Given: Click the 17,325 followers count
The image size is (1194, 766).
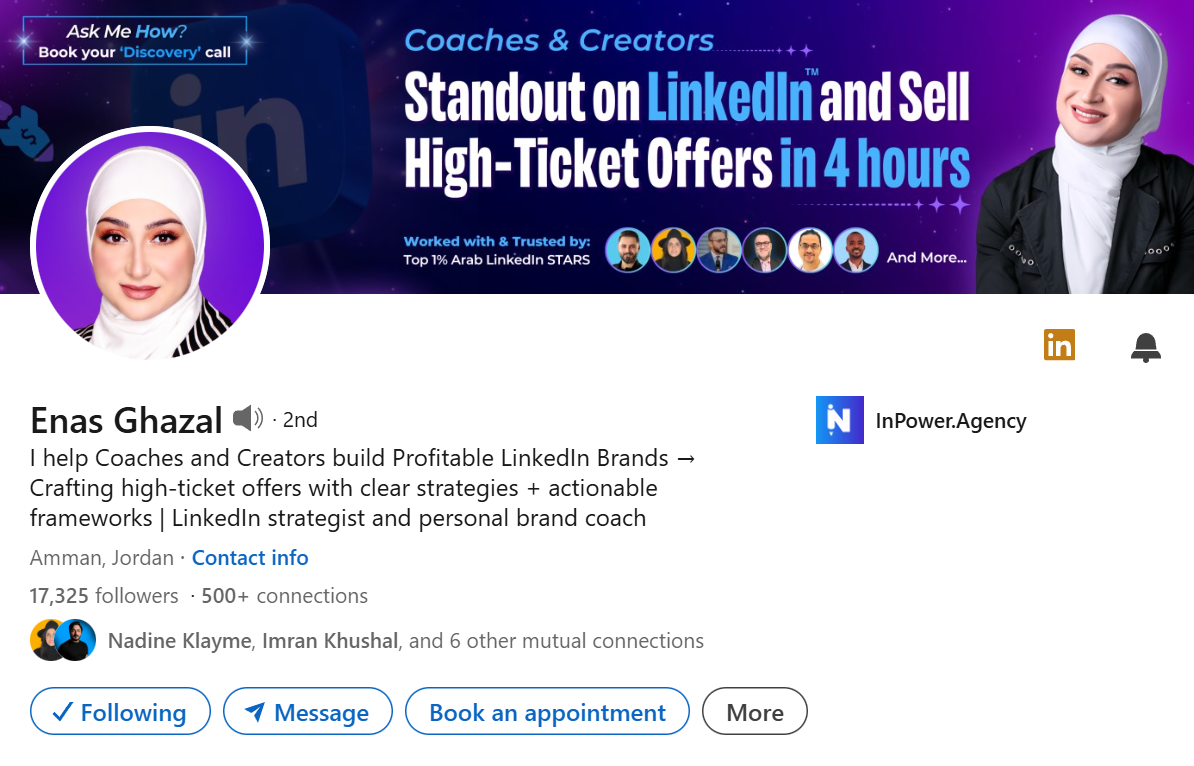Looking at the screenshot, I should [x=104, y=596].
